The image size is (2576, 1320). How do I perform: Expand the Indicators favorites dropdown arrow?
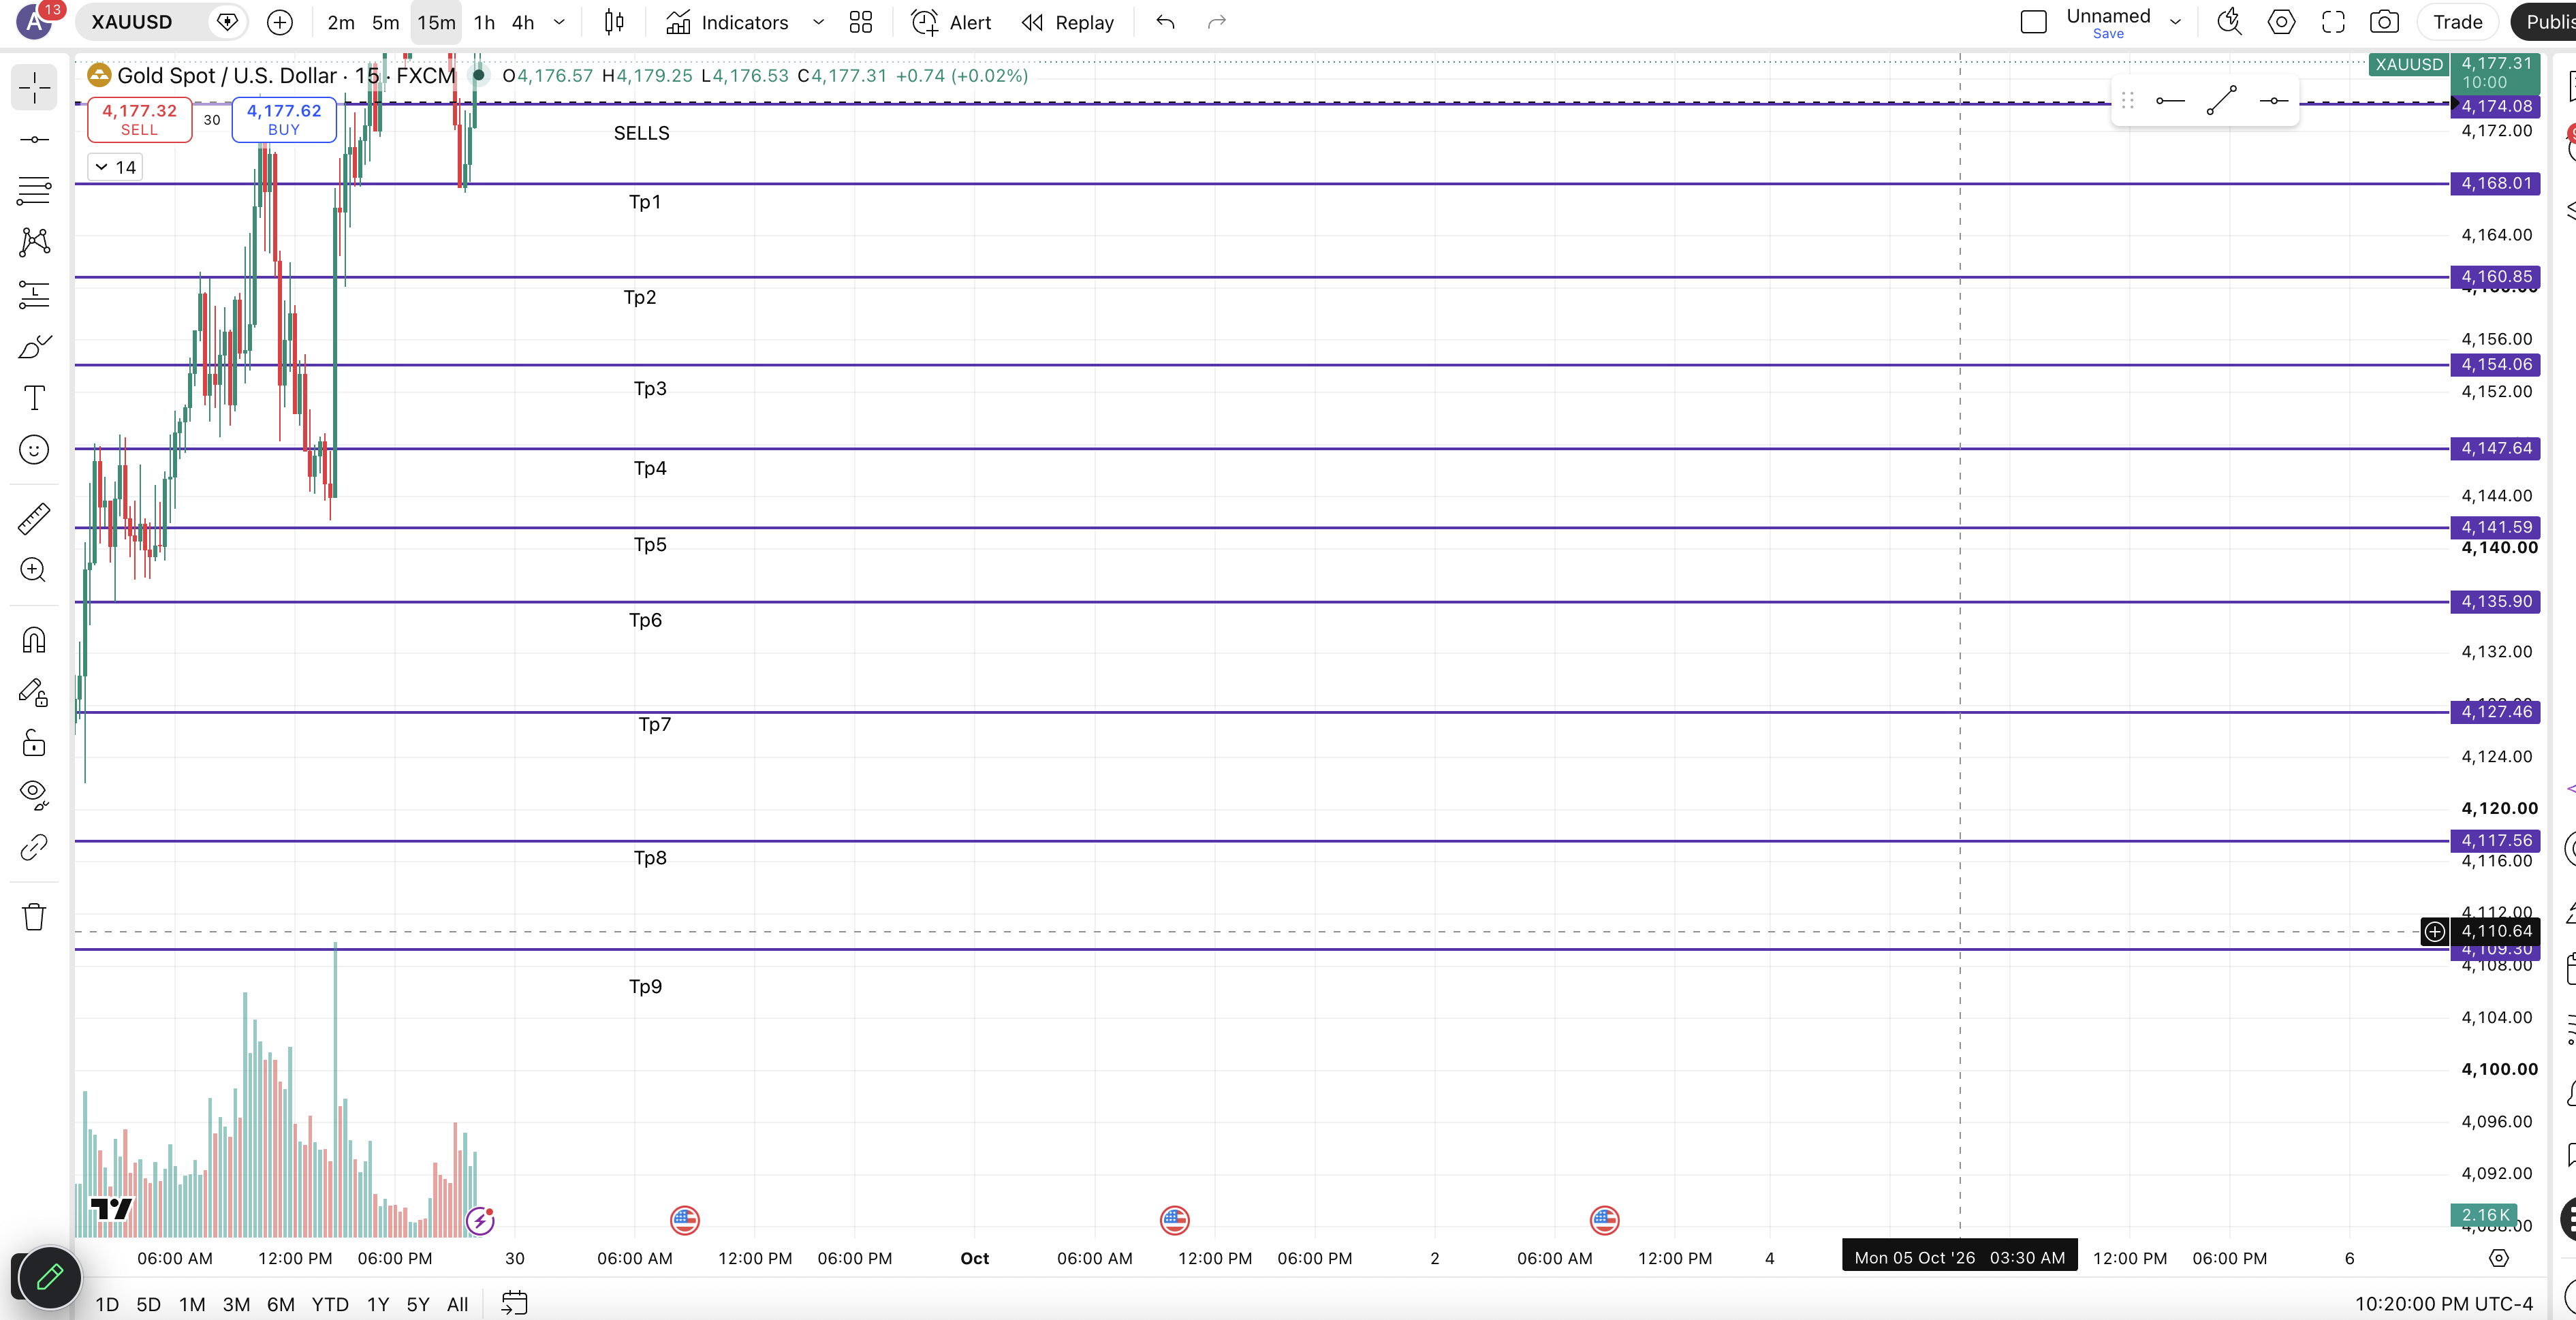(818, 22)
